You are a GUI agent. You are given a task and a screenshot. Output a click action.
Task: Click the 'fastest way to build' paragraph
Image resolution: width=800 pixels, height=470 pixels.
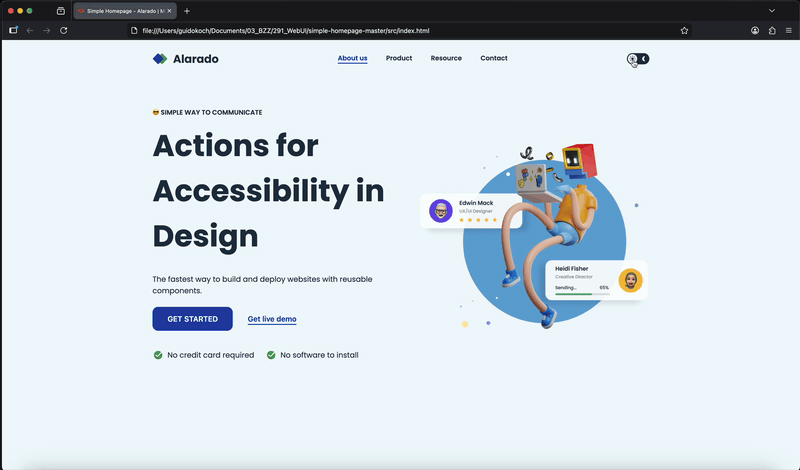[x=262, y=285]
